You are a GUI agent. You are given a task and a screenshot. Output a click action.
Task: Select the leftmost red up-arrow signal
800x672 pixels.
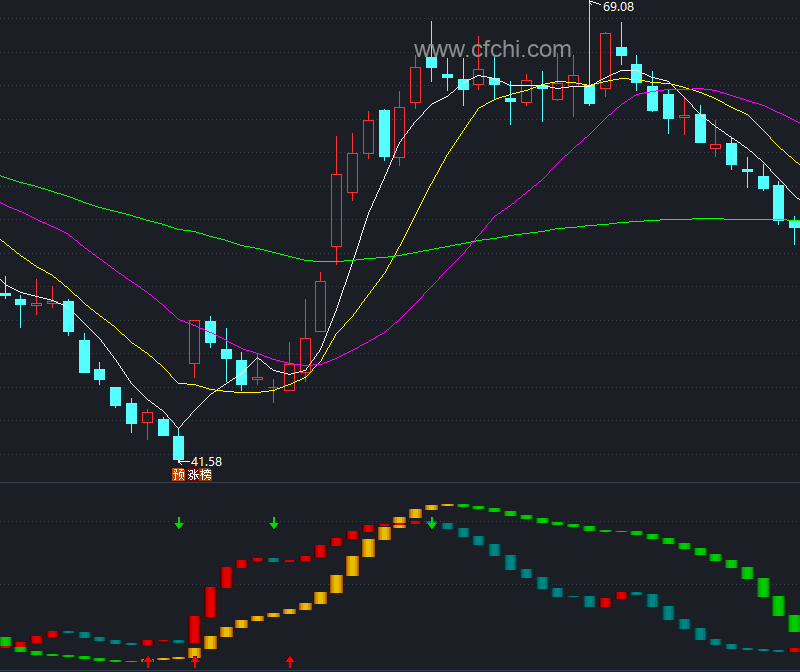(148, 662)
